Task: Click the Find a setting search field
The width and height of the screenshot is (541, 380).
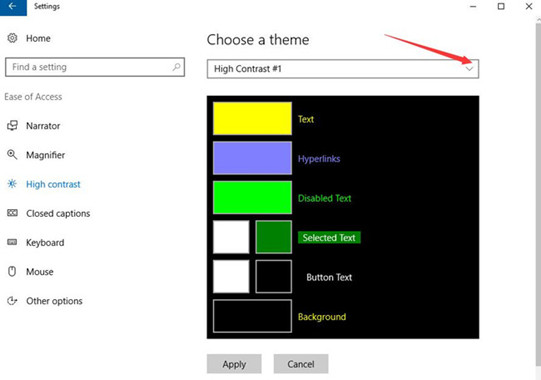Action: coord(95,67)
